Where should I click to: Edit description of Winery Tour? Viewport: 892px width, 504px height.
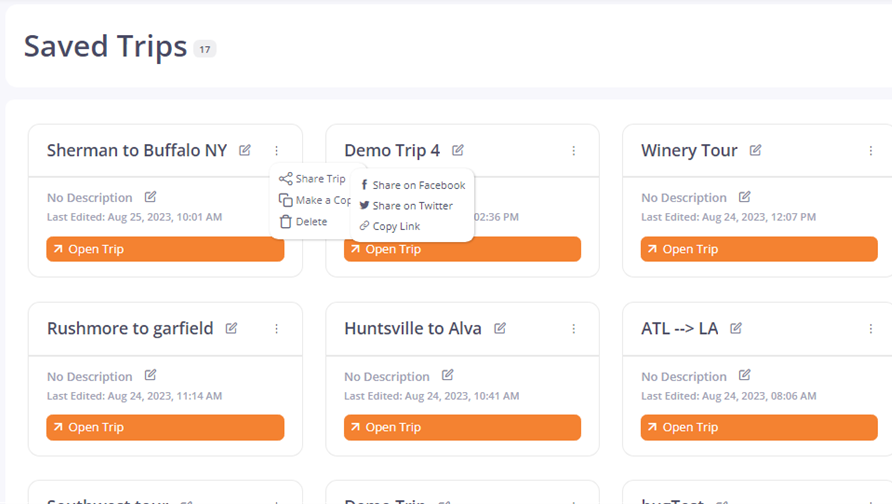pos(744,197)
